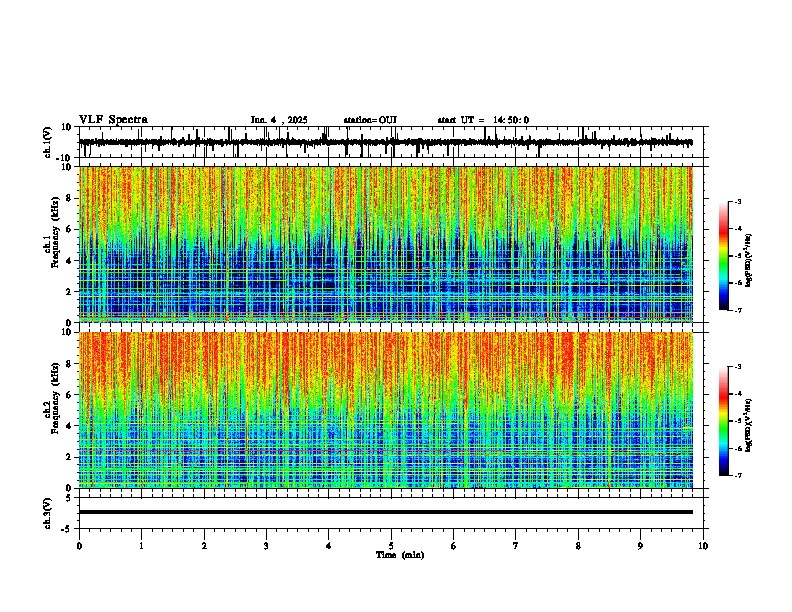Select the date label 'Jan. 4, 2025'
792x612 pixels.
(279, 120)
